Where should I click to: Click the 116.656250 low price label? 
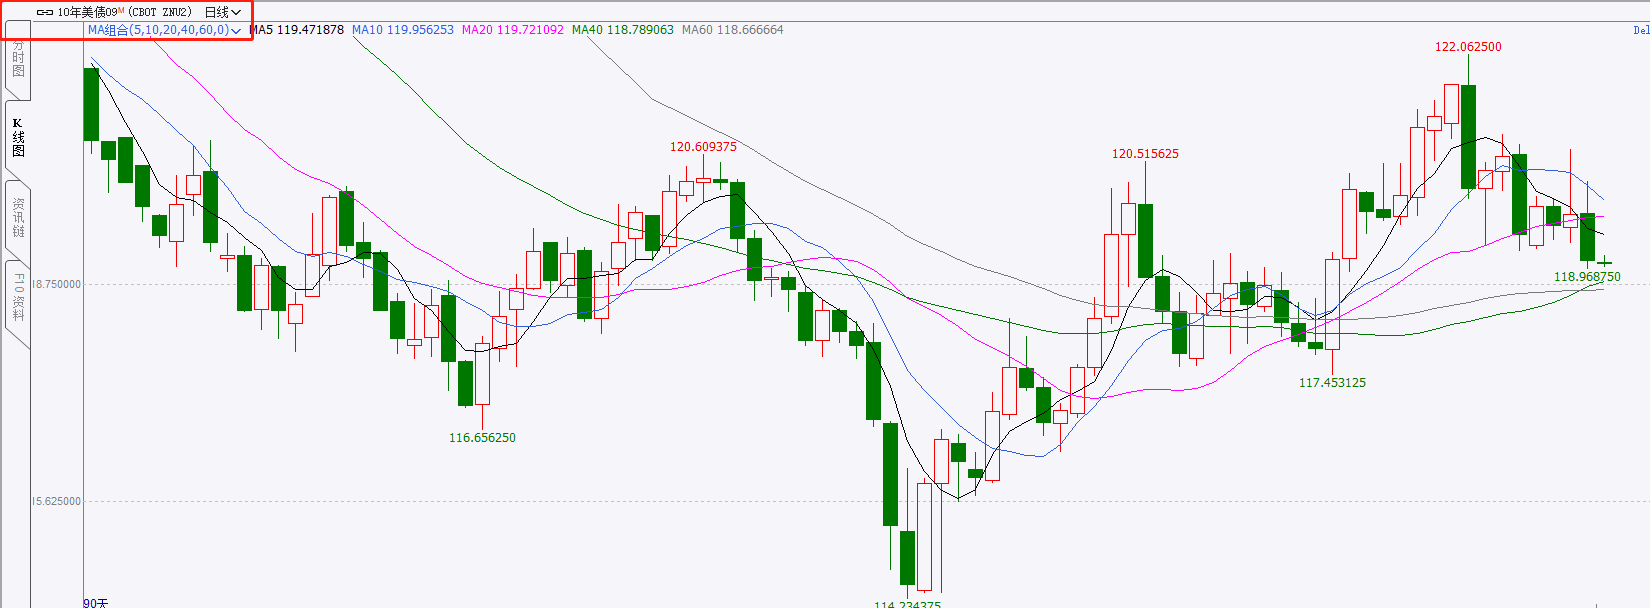point(482,438)
